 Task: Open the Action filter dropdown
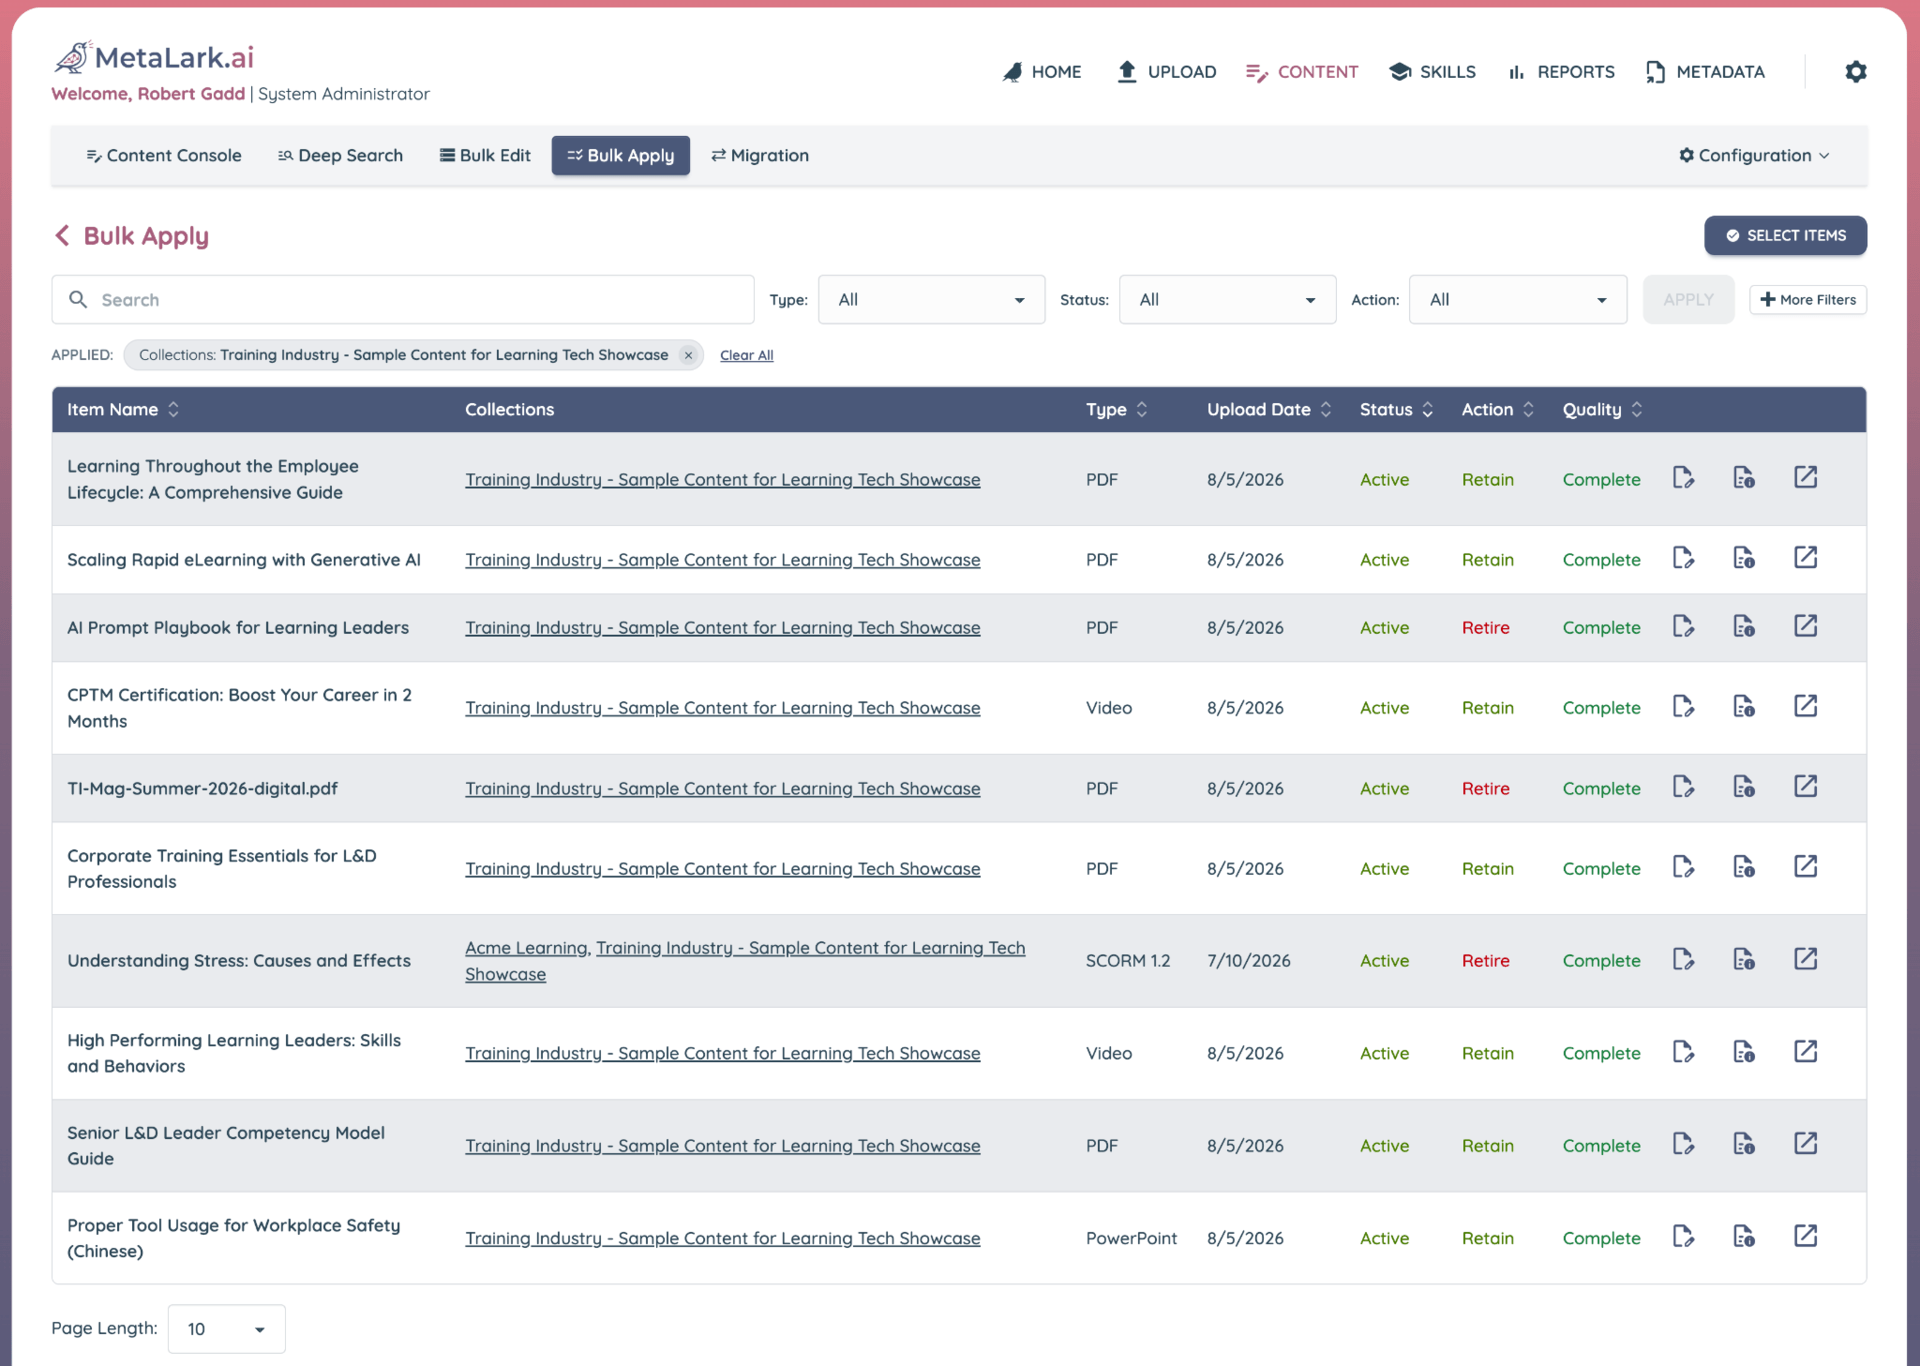(1517, 300)
